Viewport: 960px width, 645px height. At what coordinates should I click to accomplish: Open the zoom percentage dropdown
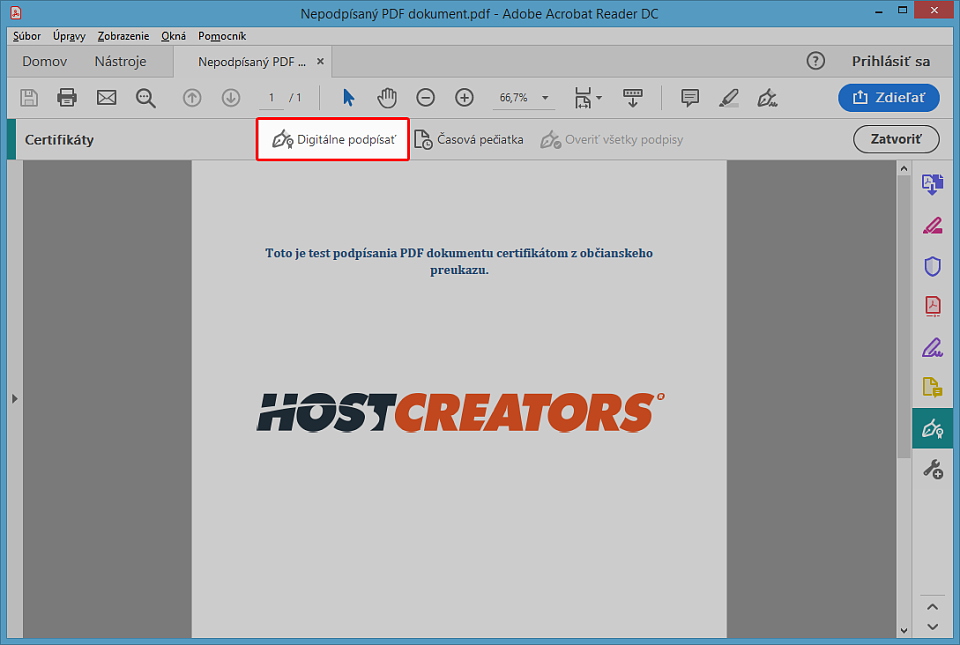click(546, 98)
